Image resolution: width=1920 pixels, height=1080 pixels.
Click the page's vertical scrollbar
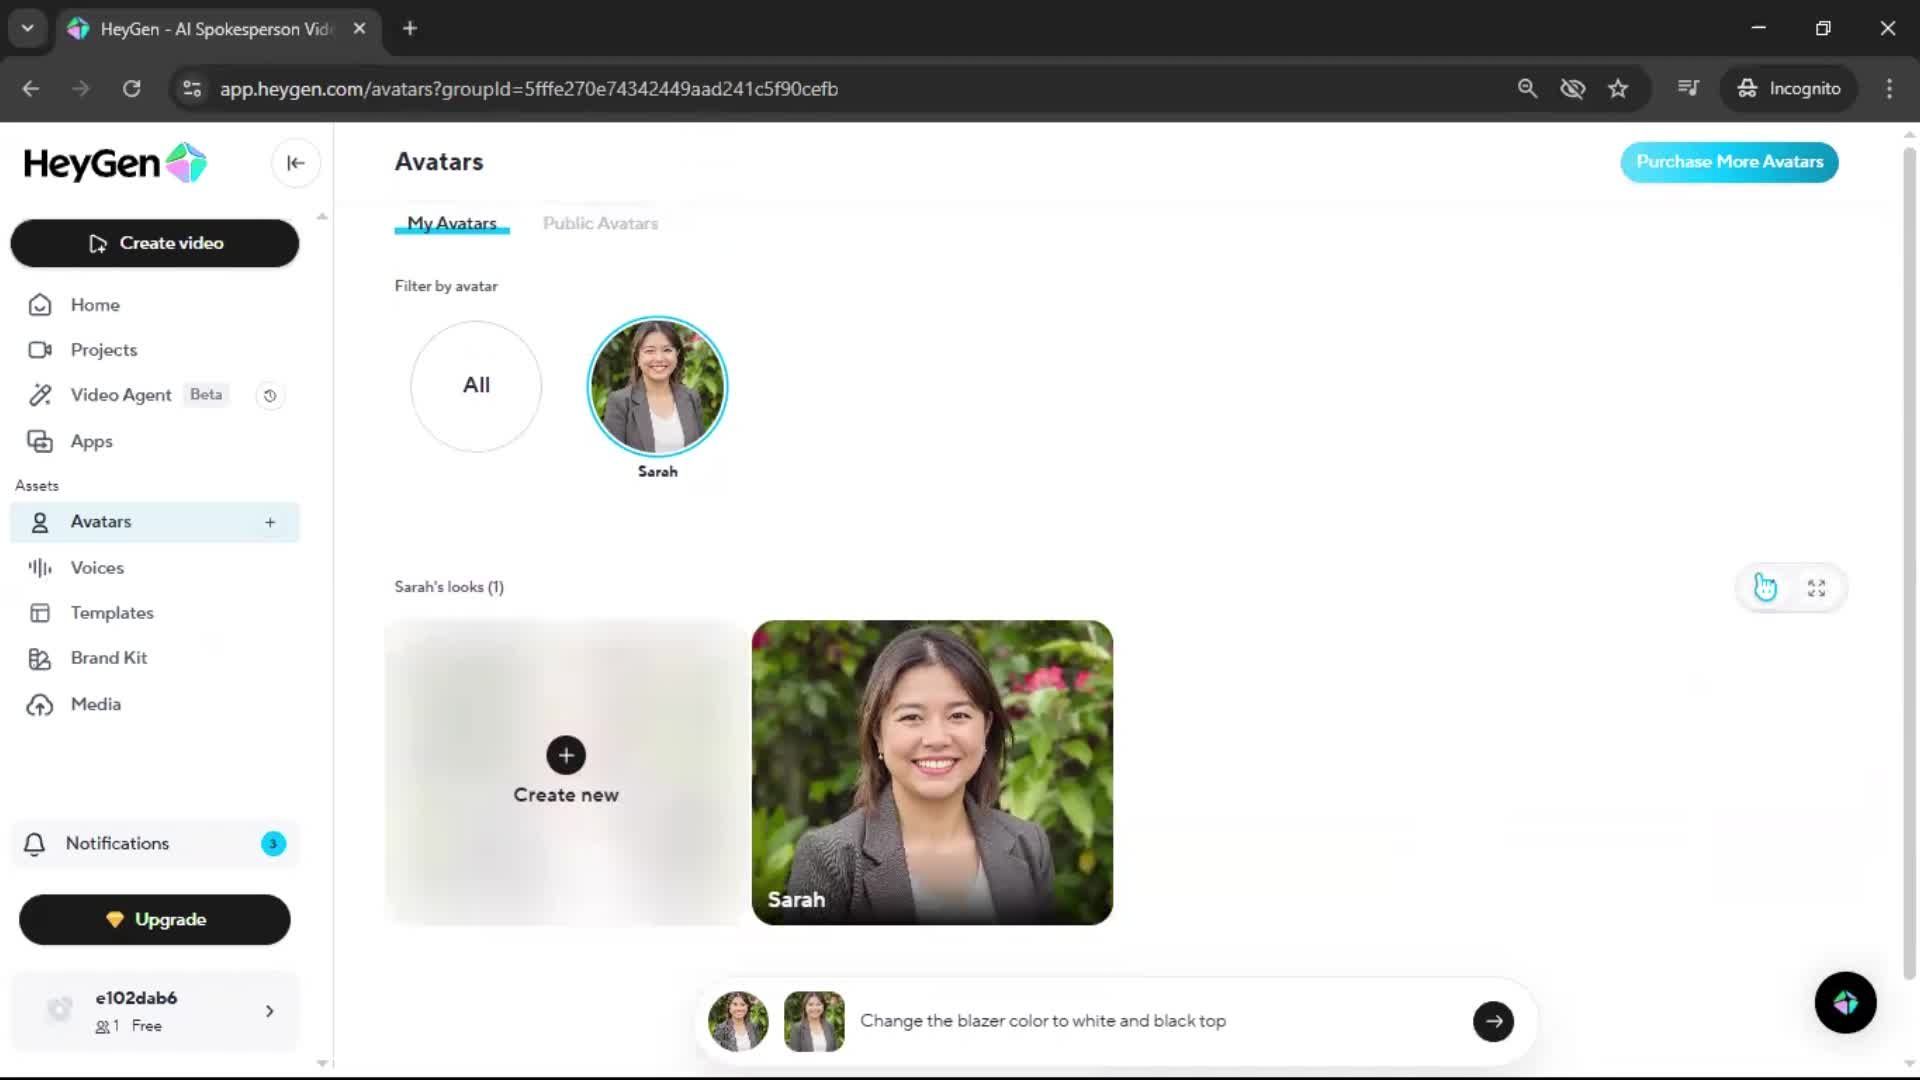[x=1909, y=560]
